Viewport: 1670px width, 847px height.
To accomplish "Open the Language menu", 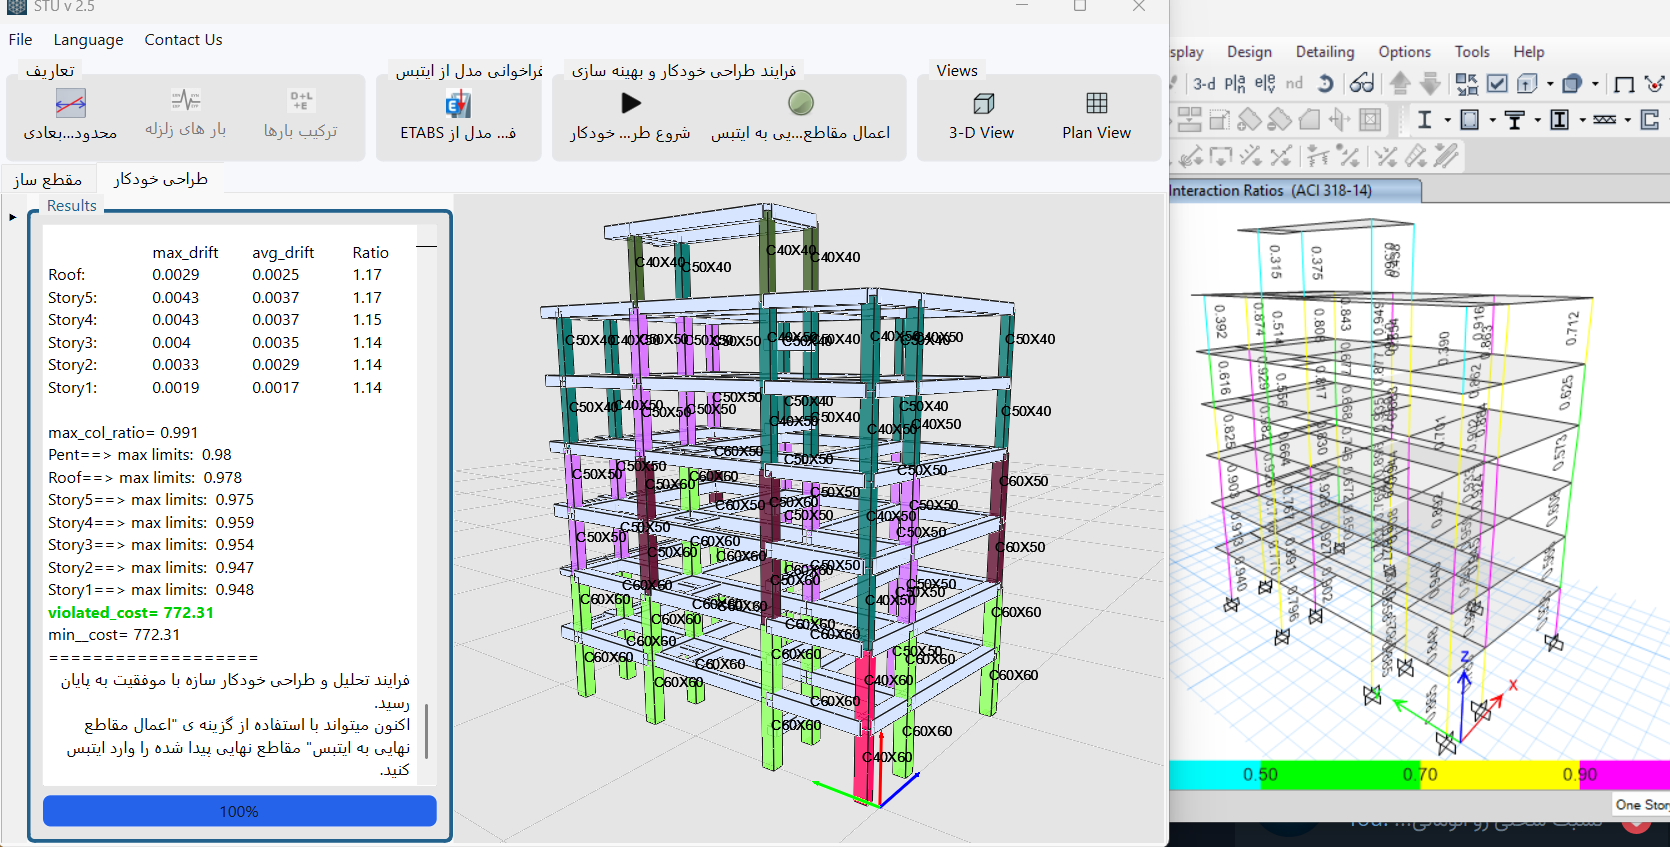I will (88, 40).
